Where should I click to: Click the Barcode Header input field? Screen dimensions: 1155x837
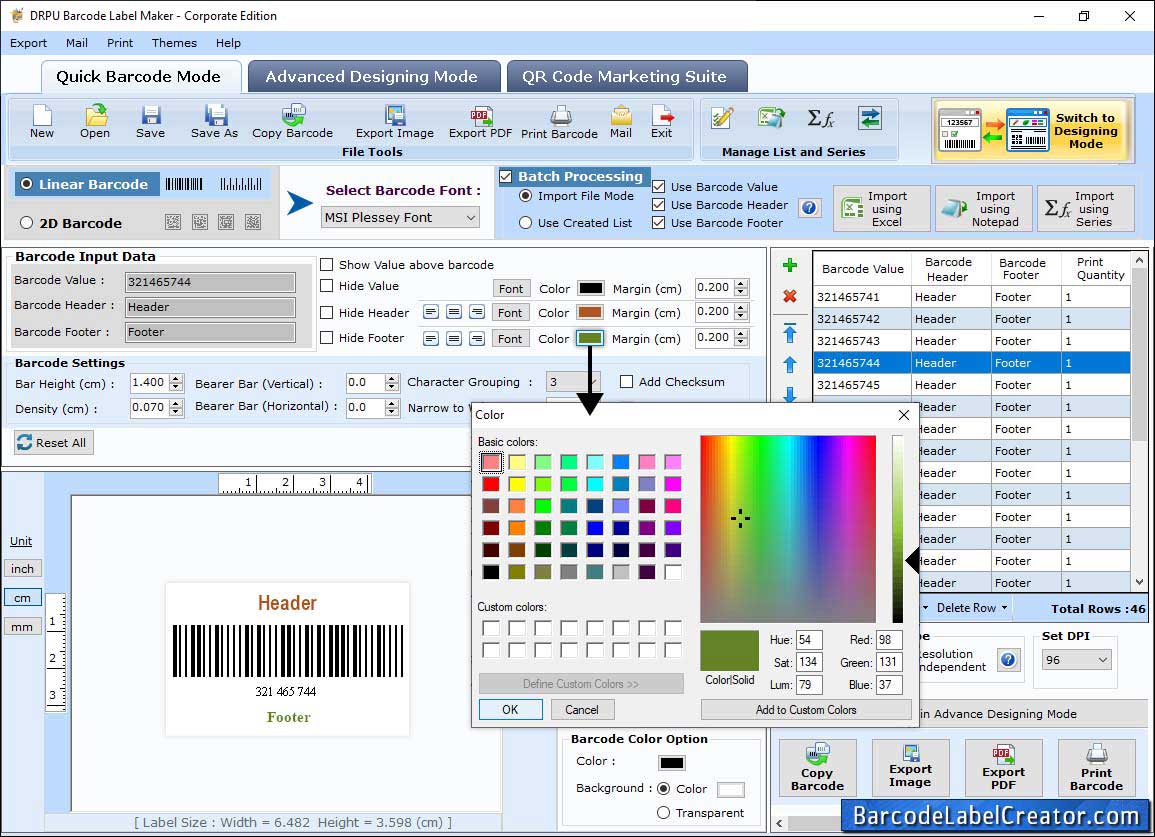tap(211, 307)
